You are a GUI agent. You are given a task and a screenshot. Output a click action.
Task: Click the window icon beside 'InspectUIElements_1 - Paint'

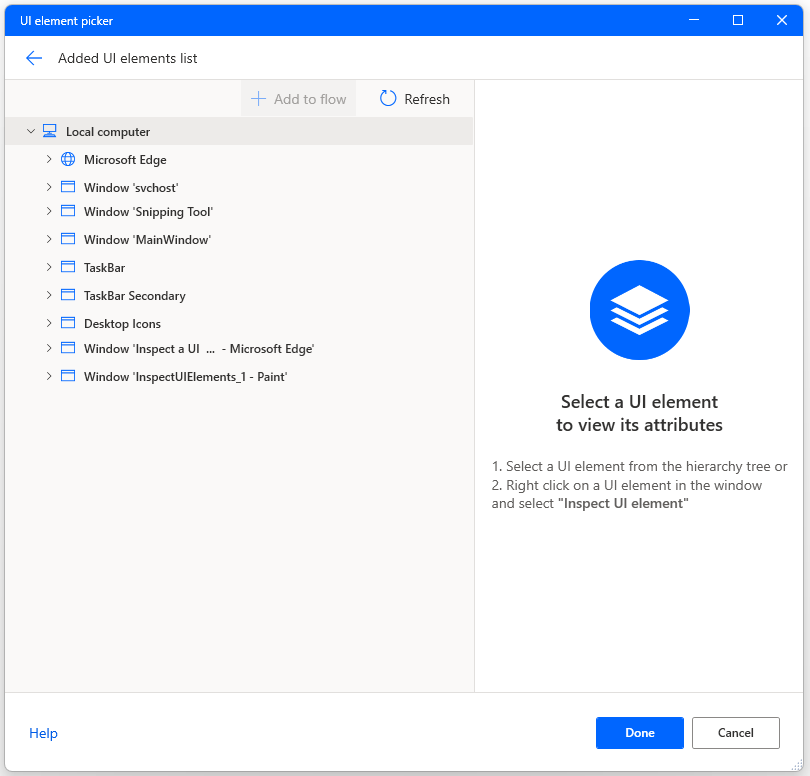pos(68,376)
